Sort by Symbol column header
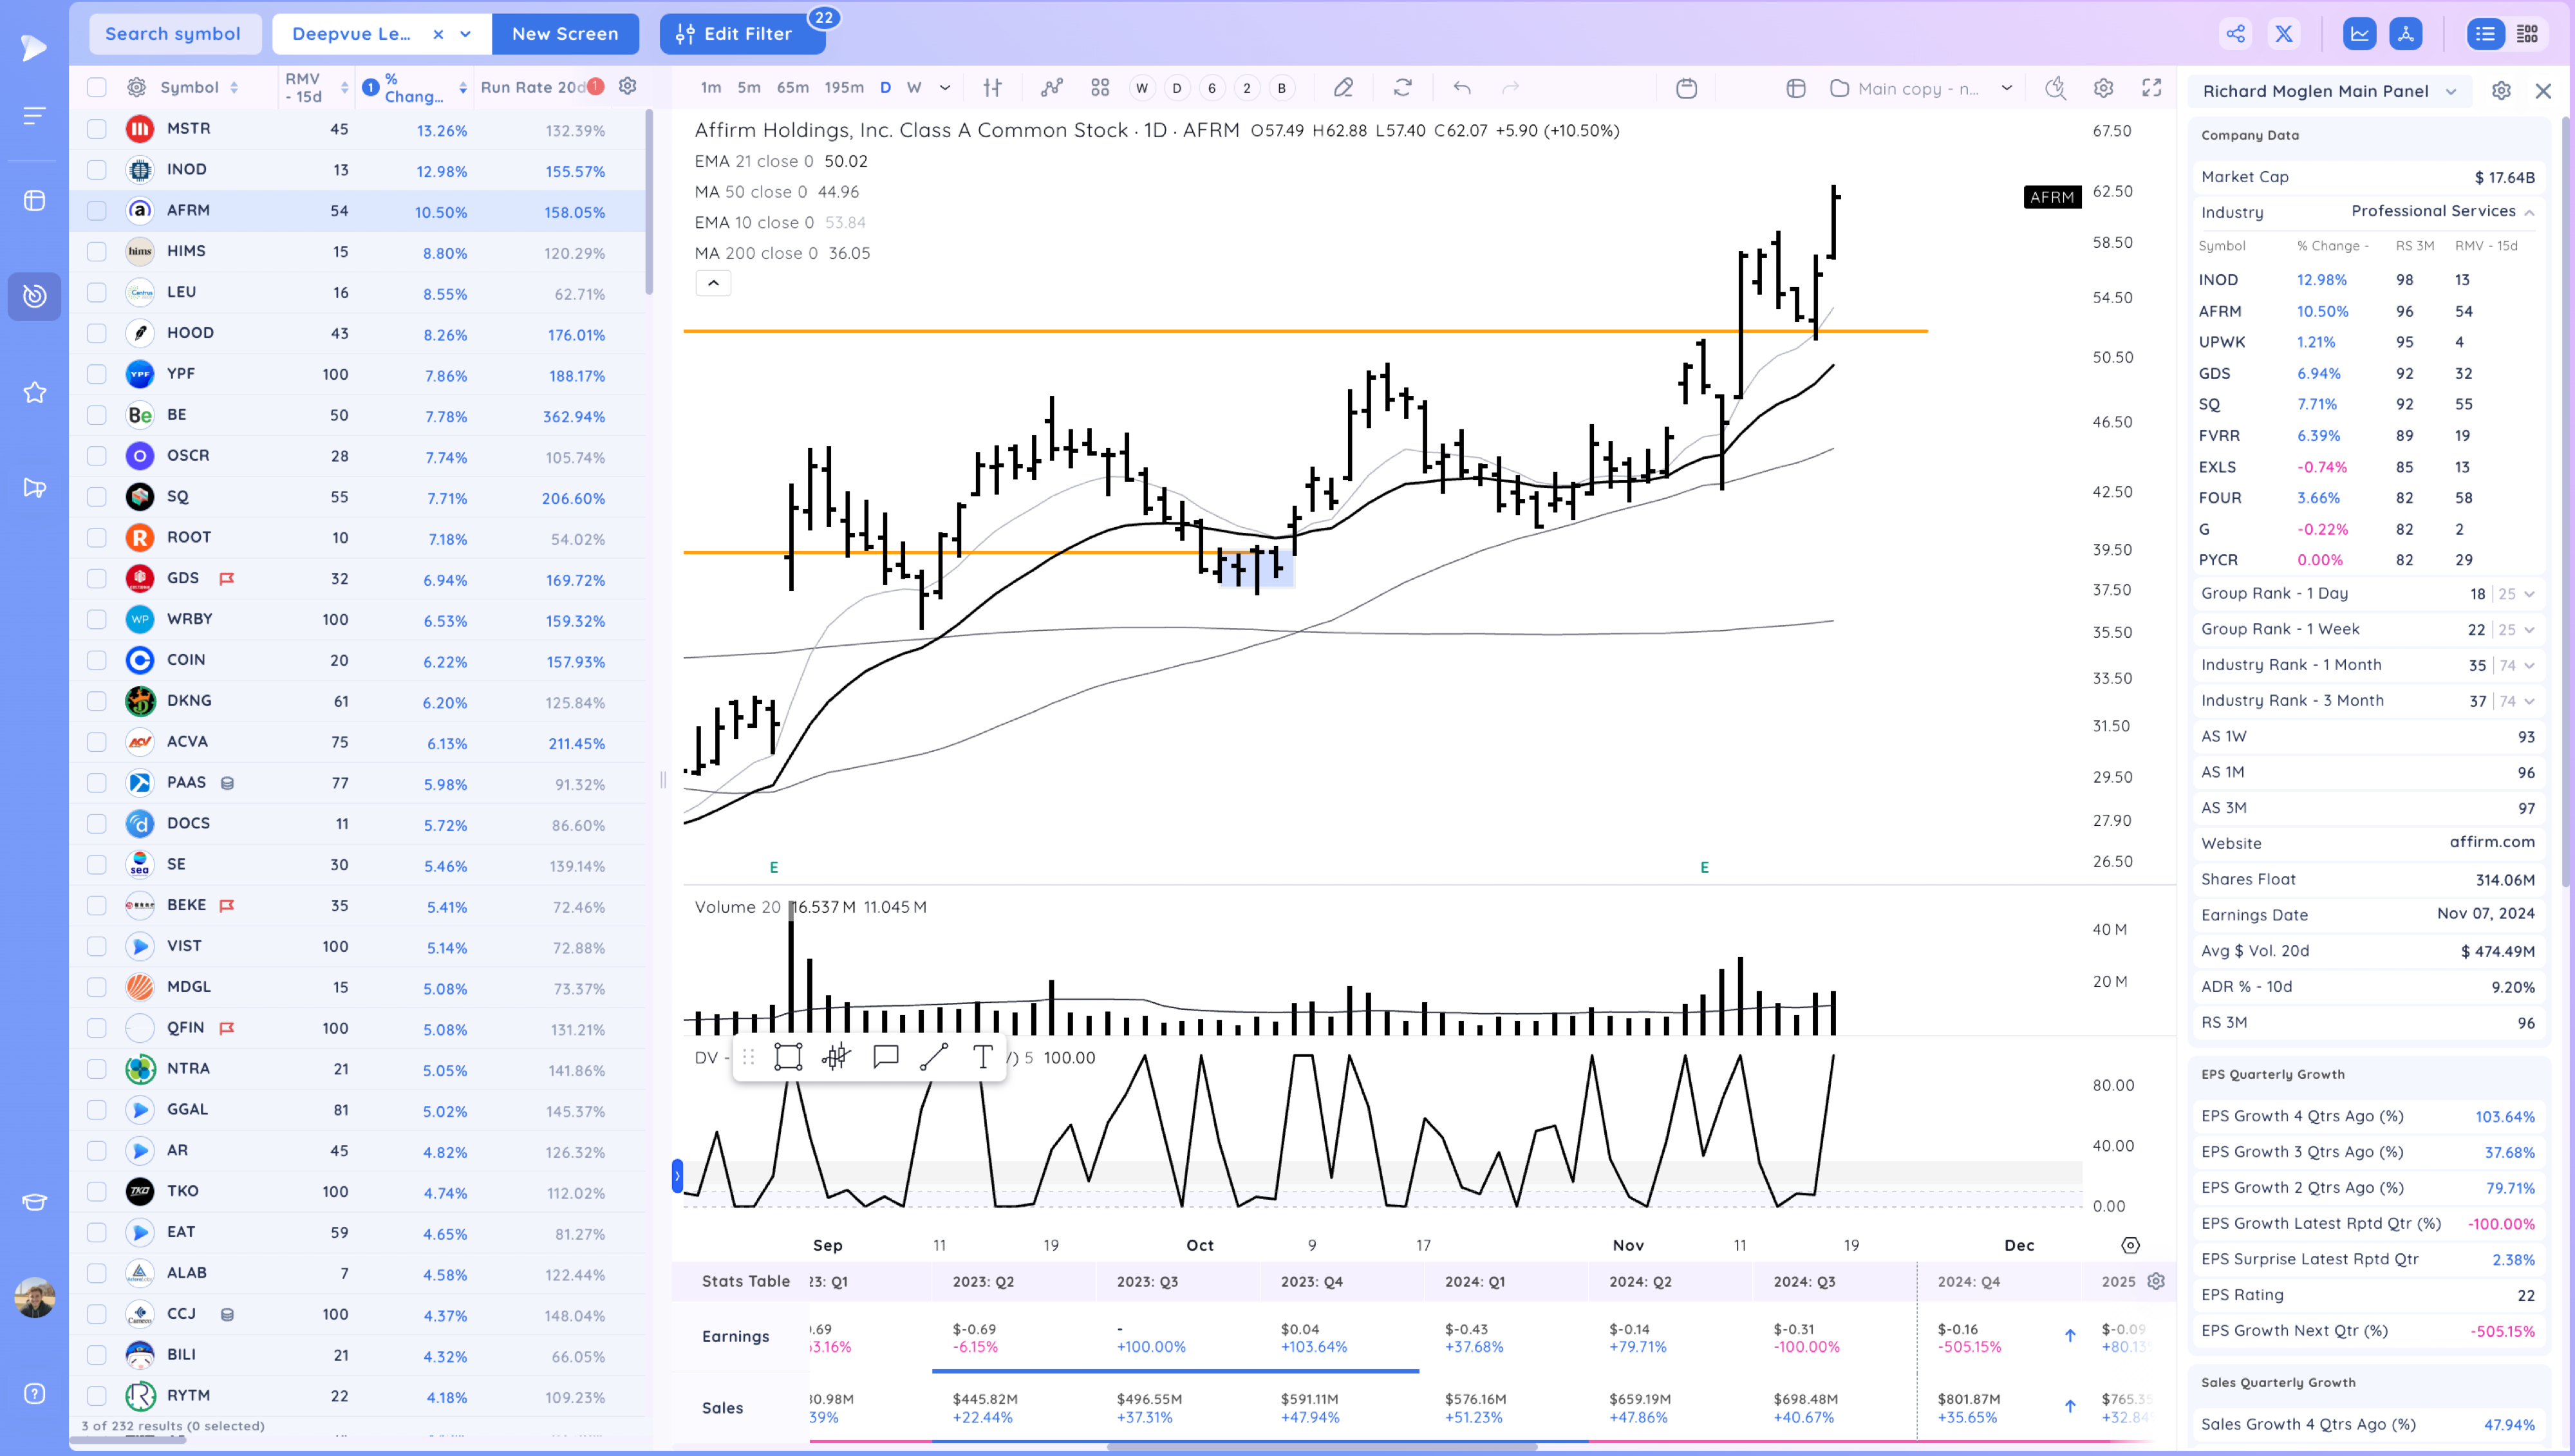 coord(189,87)
